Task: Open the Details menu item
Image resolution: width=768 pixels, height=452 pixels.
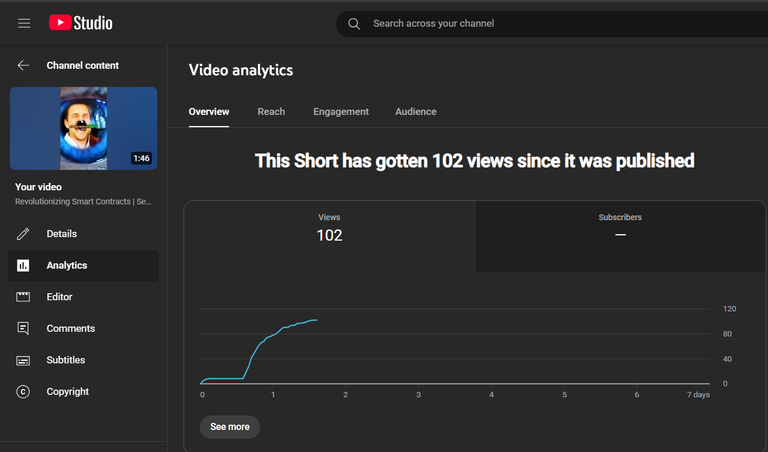Action: click(83, 234)
